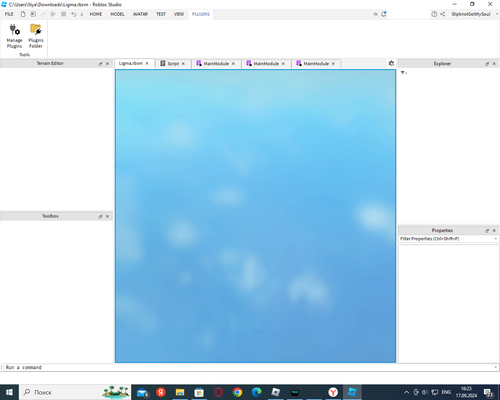The width and height of the screenshot is (500, 400).
Task: Switch to the TEST ribbon tab
Action: pos(161,14)
